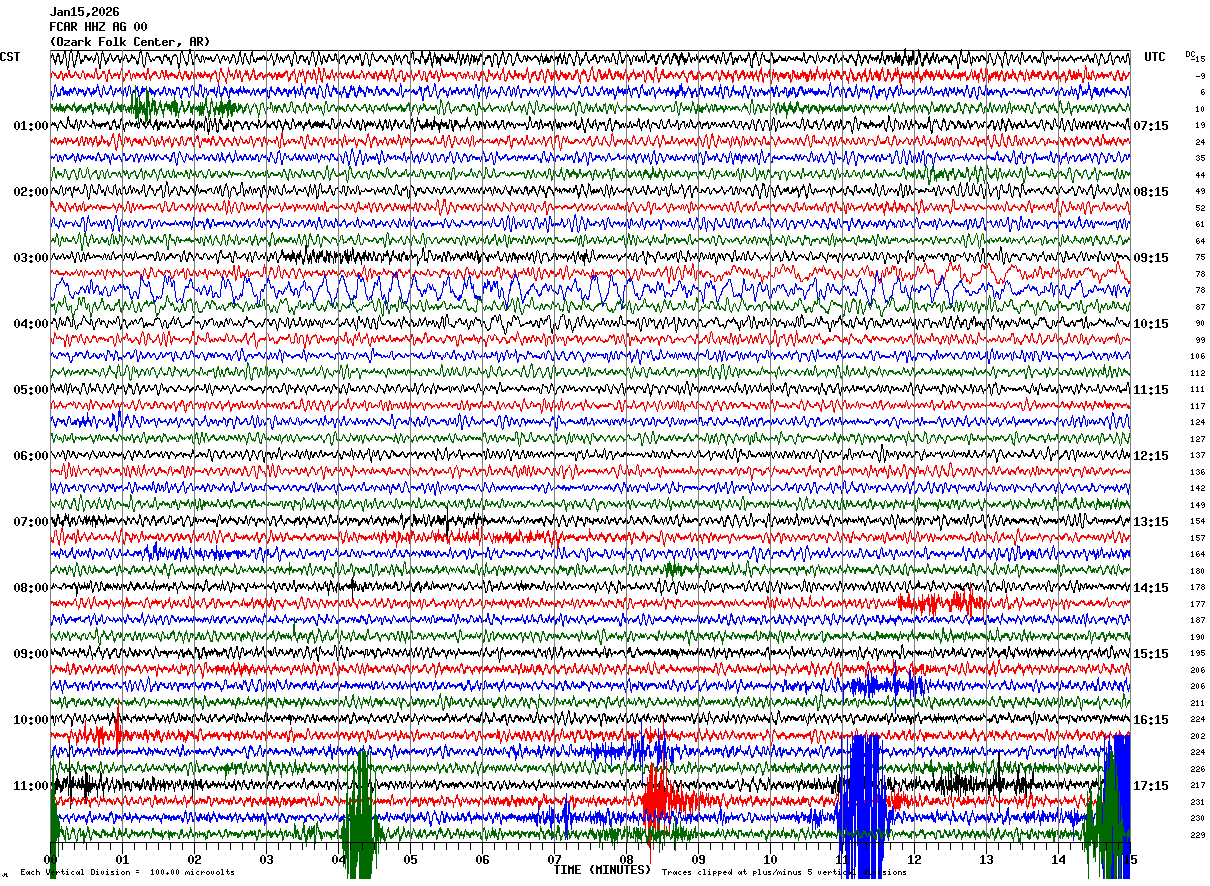Click the "02" minute tick label
Image resolution: width=1210 pixels, height=886 pixels.
click(x=194, y=860)
